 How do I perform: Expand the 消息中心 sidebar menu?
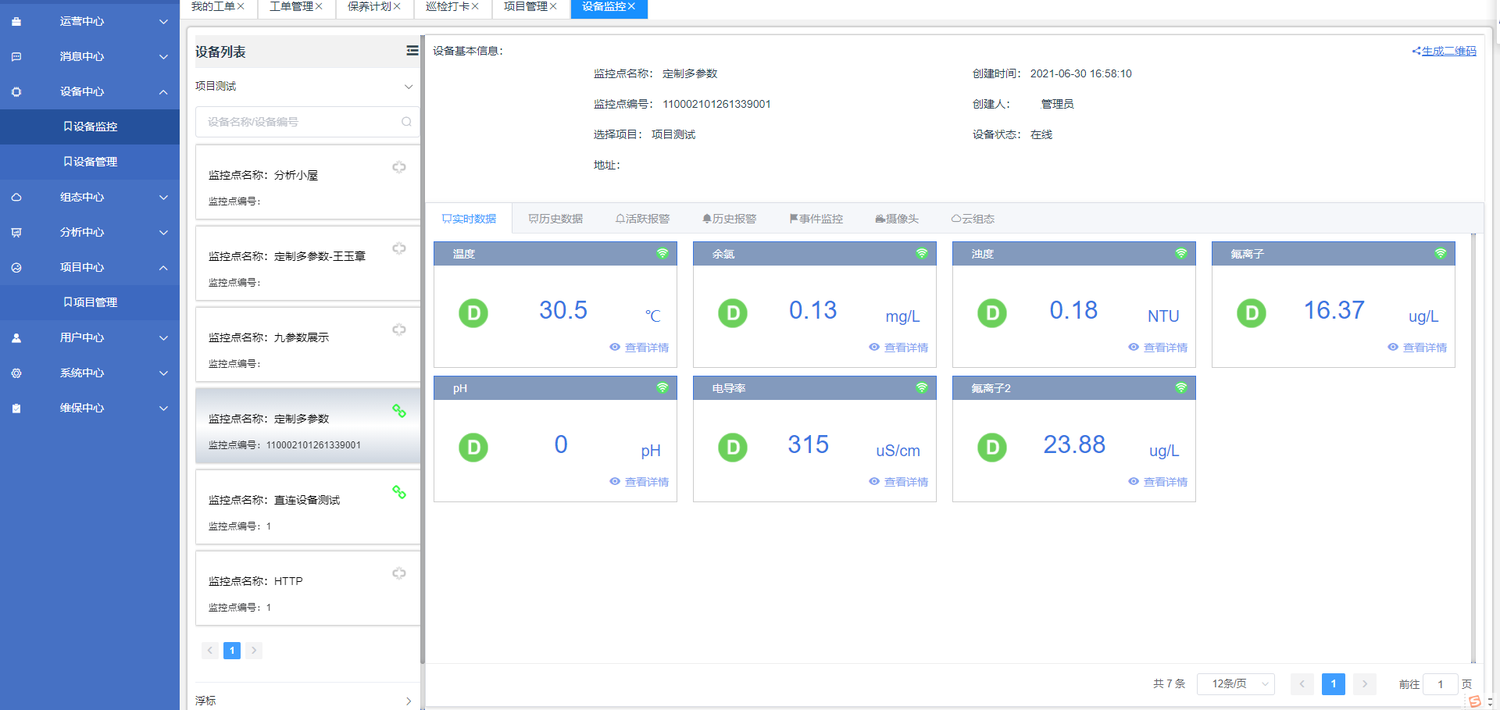[x=164, y=57]
